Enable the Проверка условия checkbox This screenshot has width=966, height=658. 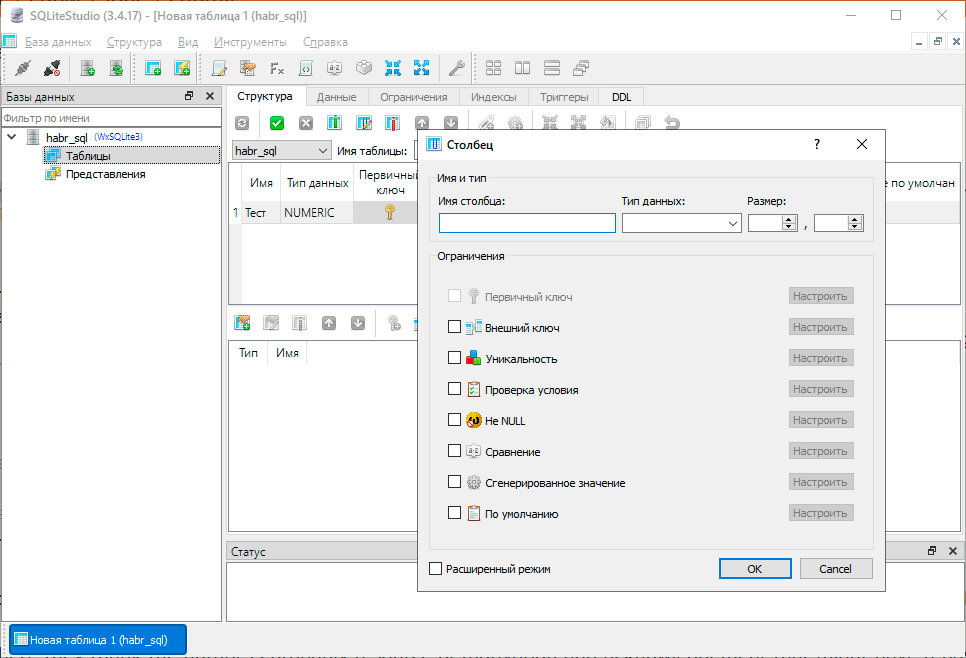[454, 389]
